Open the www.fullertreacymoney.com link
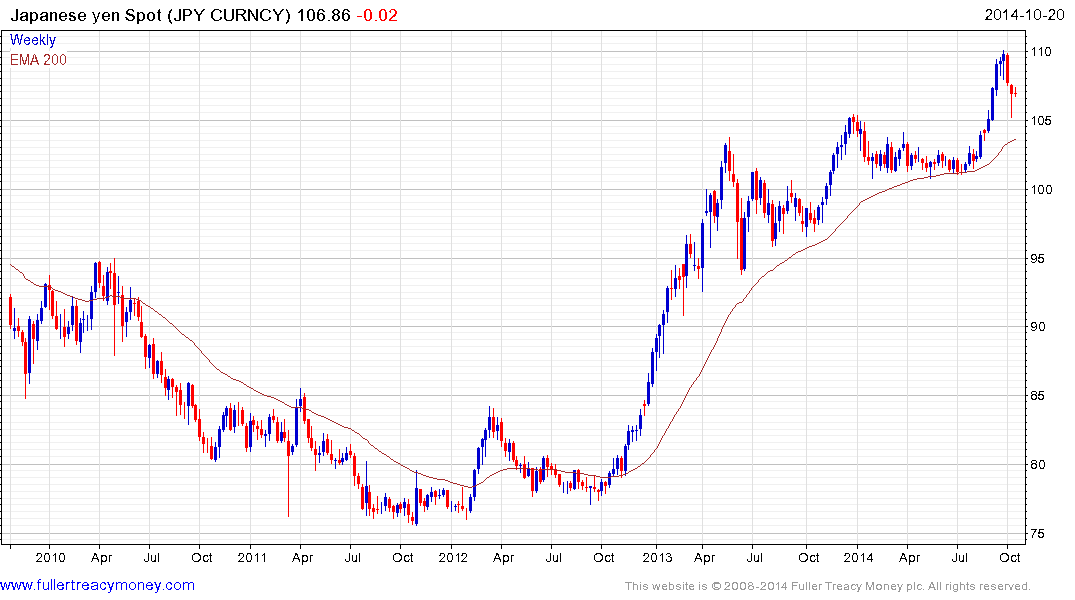The height and width of the screenshot is (600, 1075). [97, 585]
